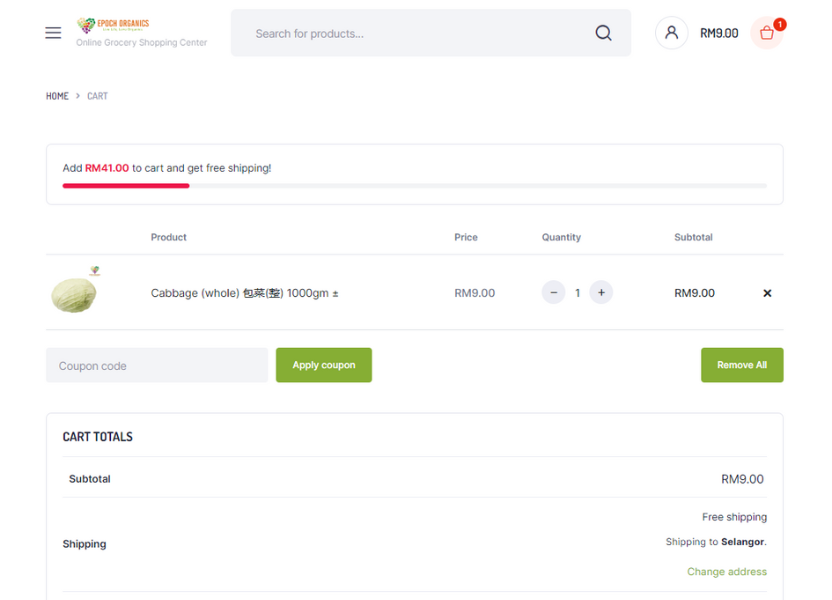This screenshot has width=832, height=600.
Task: Click the Quantity column header
Action: pos(561,237)
